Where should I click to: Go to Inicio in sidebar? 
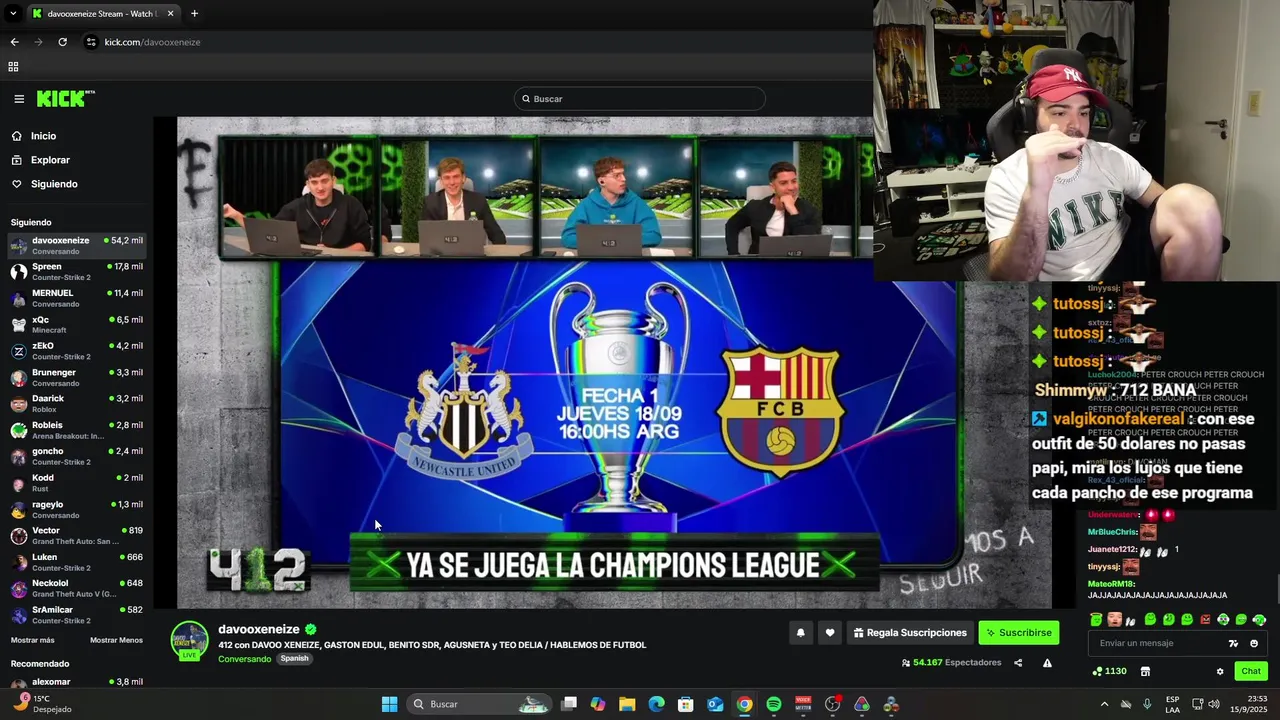pos(43,136)
